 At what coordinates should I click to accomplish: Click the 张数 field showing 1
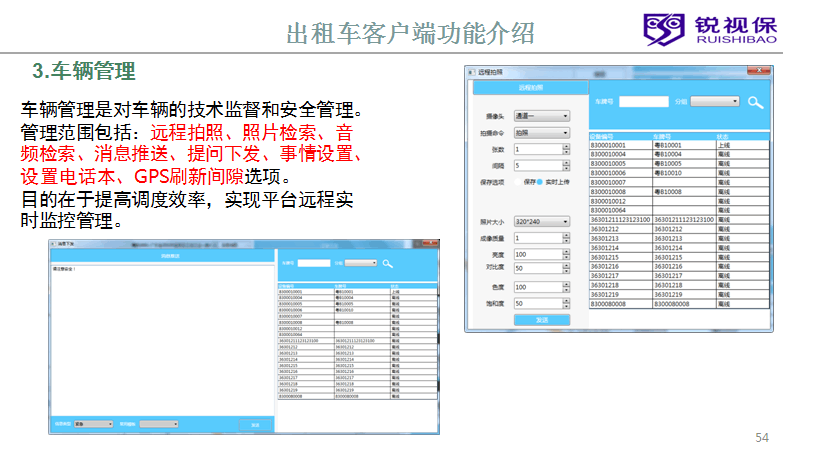tap(538, 150)
